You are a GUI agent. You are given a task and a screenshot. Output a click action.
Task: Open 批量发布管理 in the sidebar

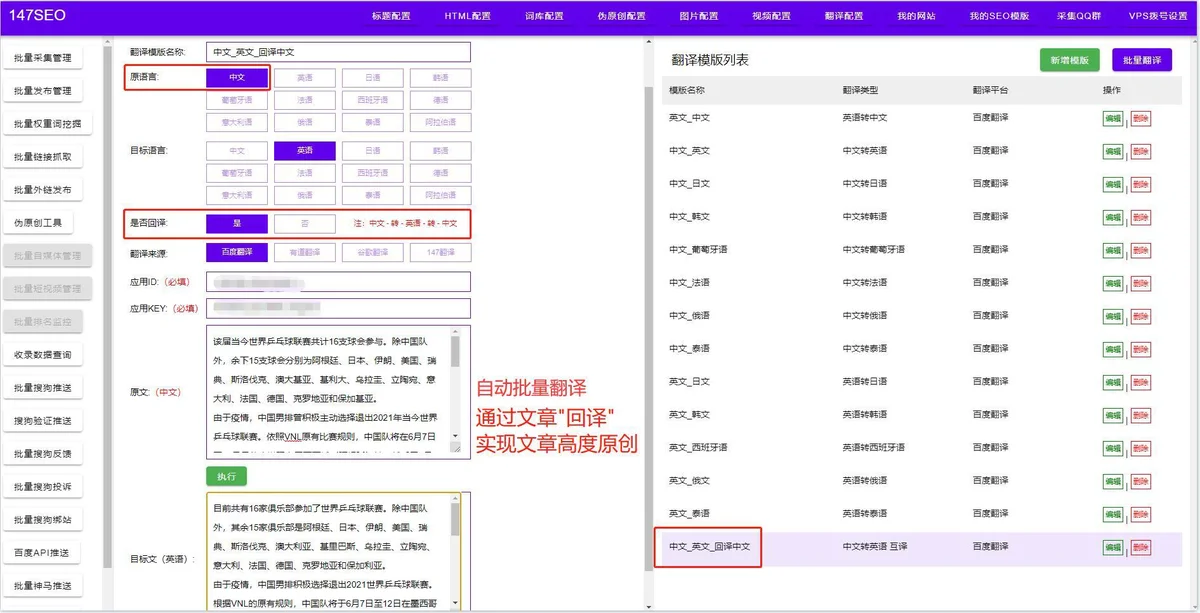pos(43,91)
